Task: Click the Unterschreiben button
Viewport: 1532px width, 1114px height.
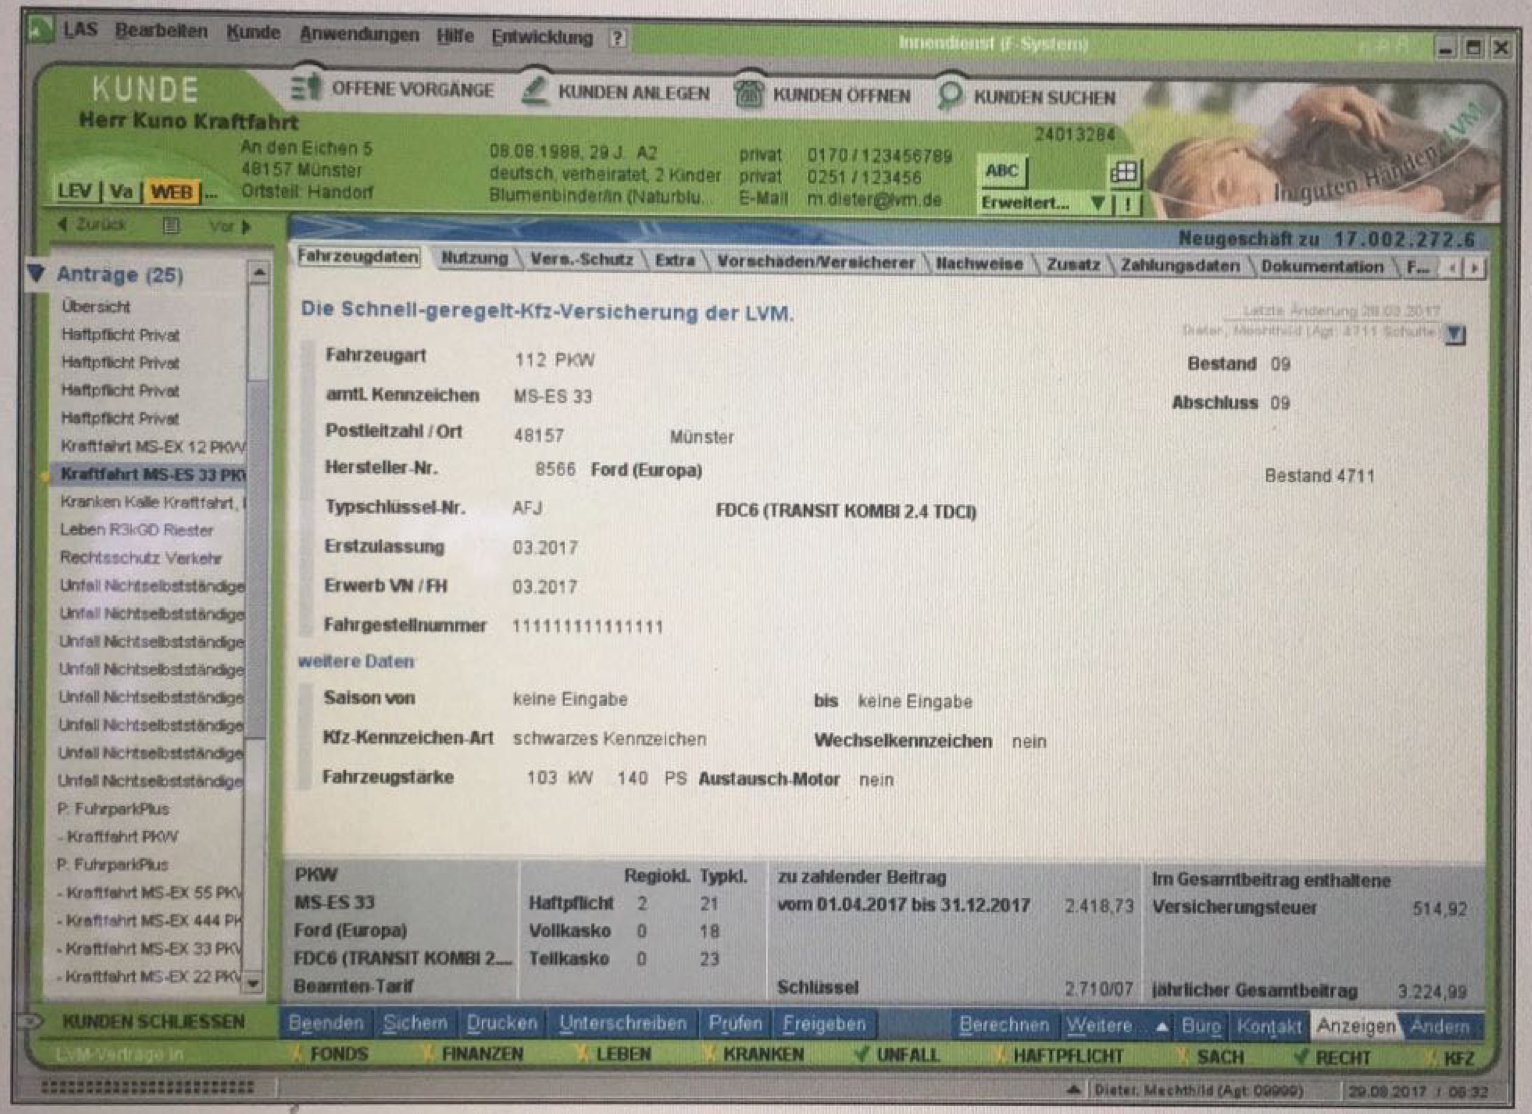Action: (623, 1023)
